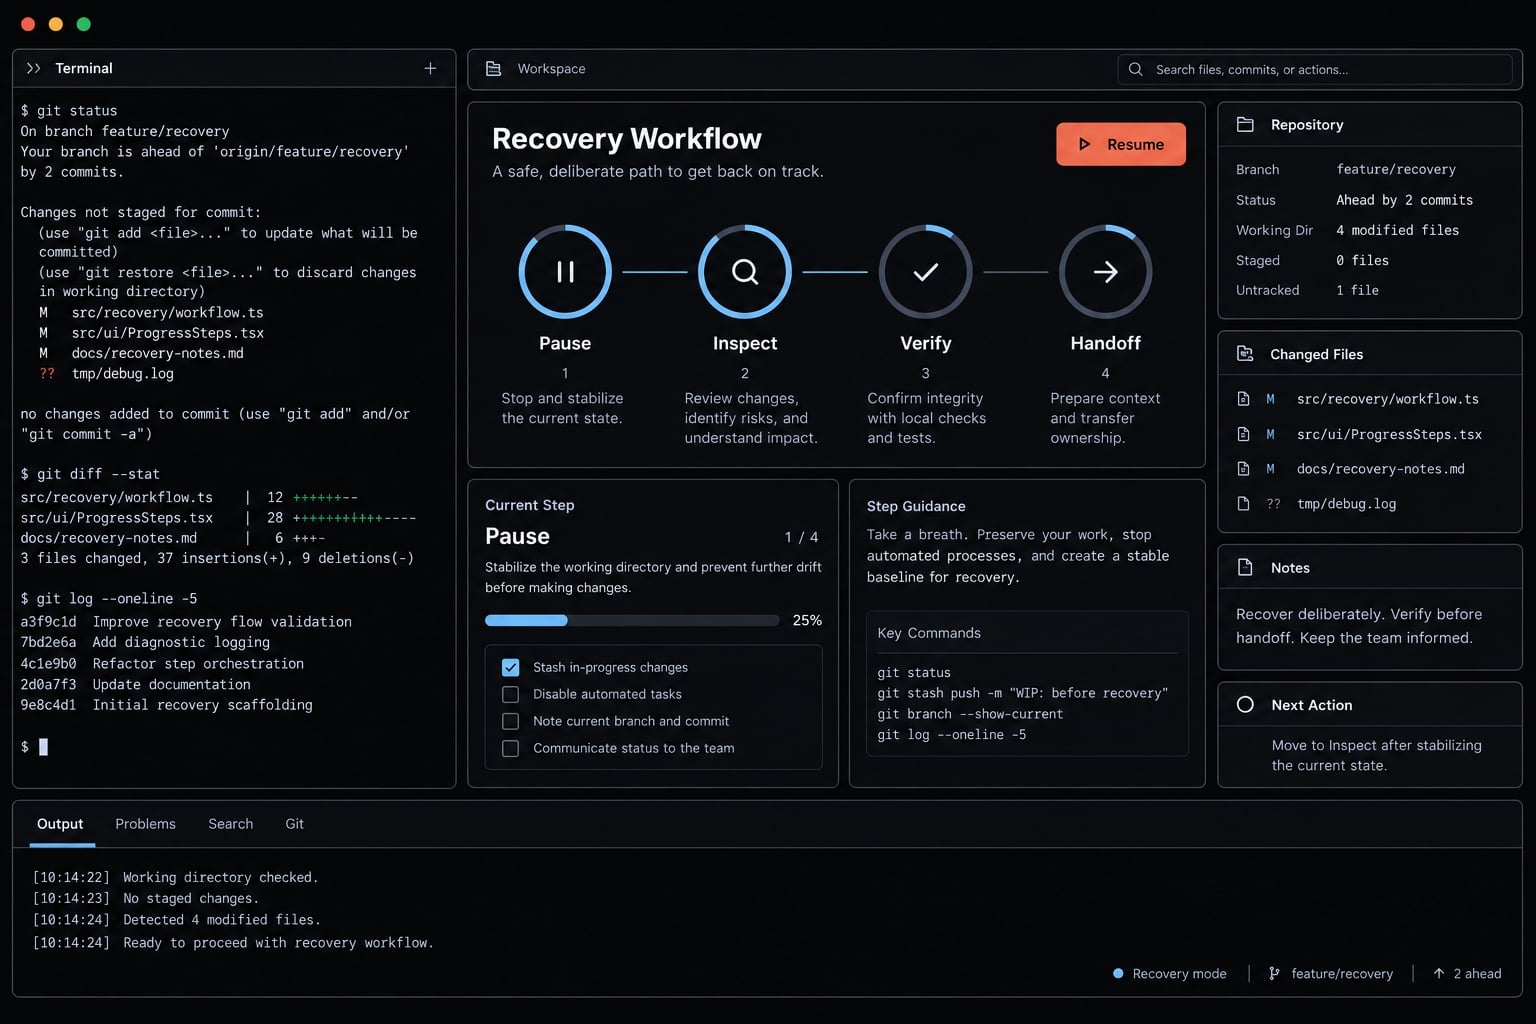Screen dimensions: 1536x1024
Task: Click the feature/recovery branch in status bar
Action: coord(1331,974)
